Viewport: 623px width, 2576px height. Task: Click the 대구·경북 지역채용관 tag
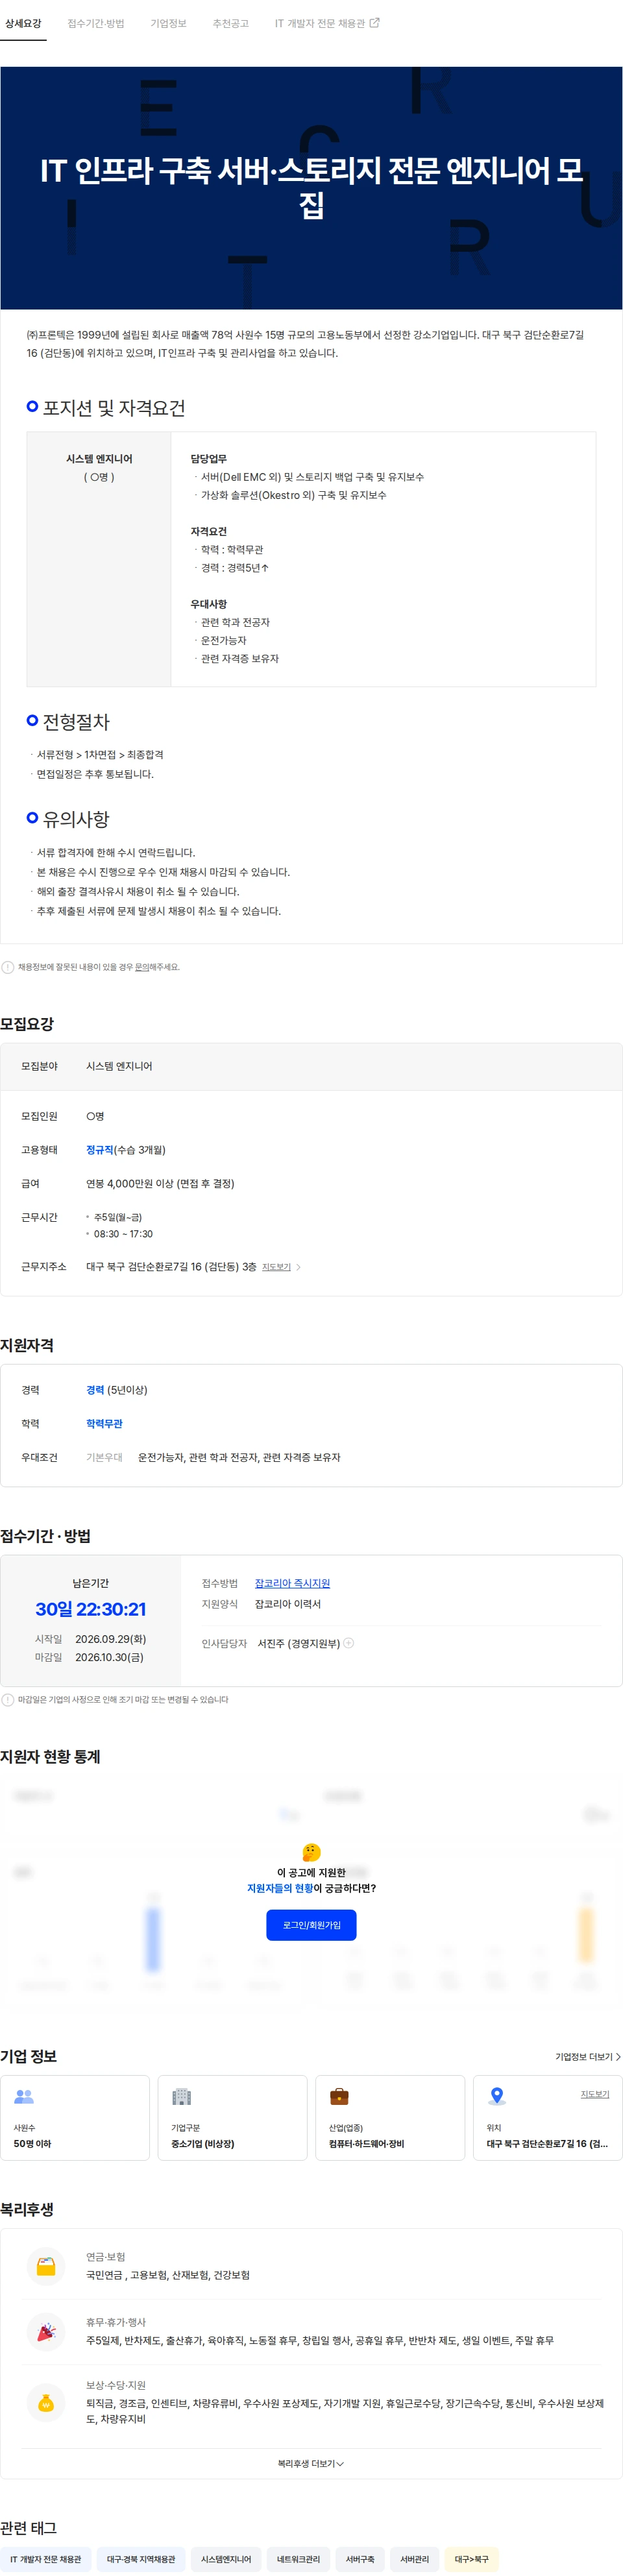pyautogui.click(x=141, y=2559)
